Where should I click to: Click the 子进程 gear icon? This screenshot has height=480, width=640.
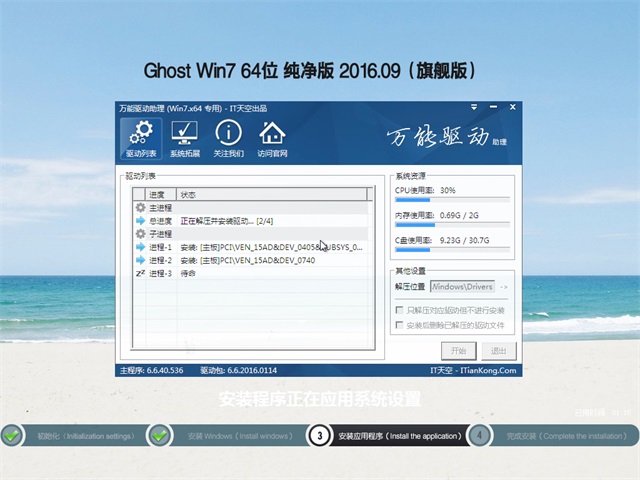140,234
